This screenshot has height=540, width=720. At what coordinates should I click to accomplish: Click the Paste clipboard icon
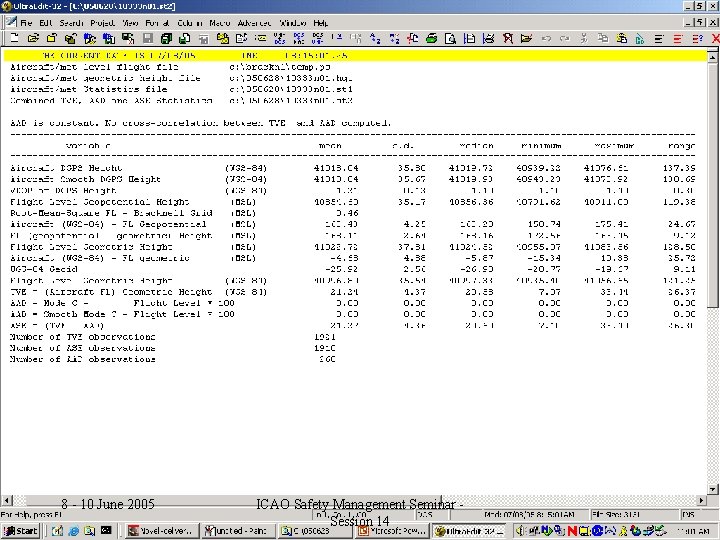point(621,39)
